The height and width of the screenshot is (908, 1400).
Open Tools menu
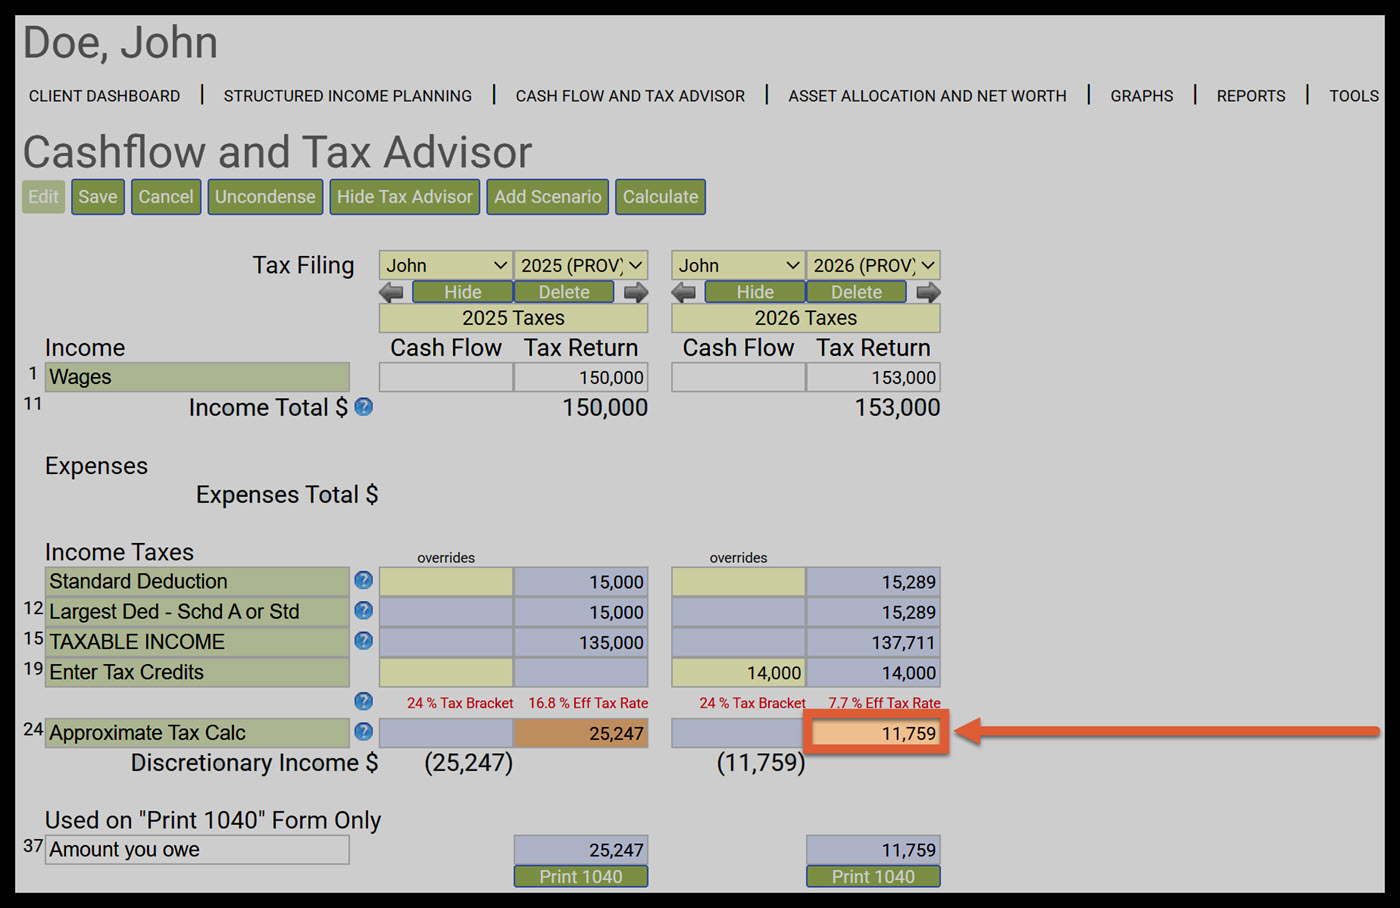click(x=1354, y=96)
